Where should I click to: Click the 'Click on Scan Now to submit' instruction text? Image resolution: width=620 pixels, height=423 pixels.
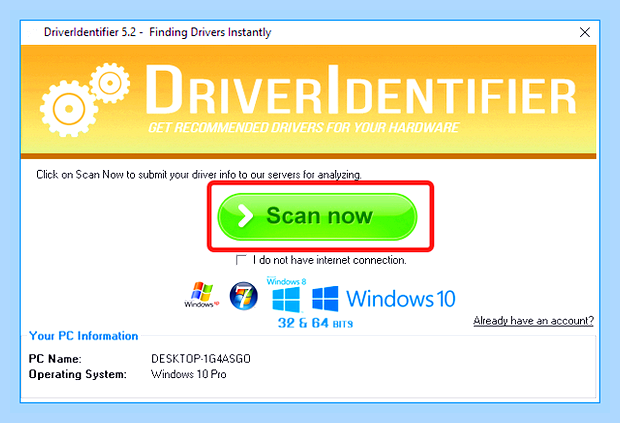pyautogui.click(x=199, y=175)
